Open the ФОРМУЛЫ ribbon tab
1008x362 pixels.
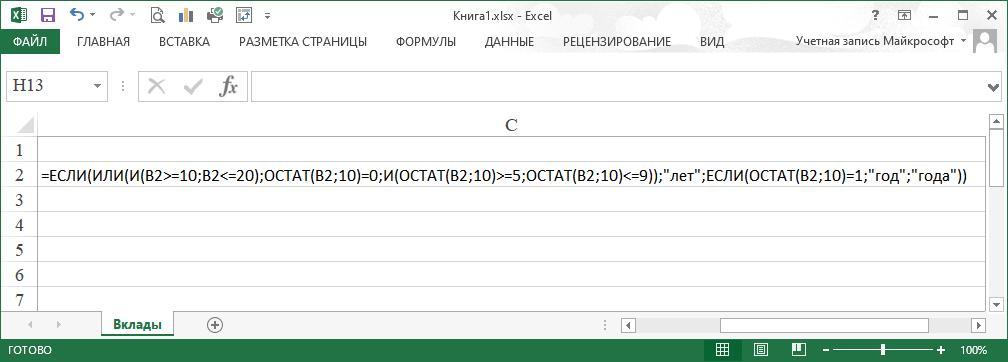coord(426,42)
